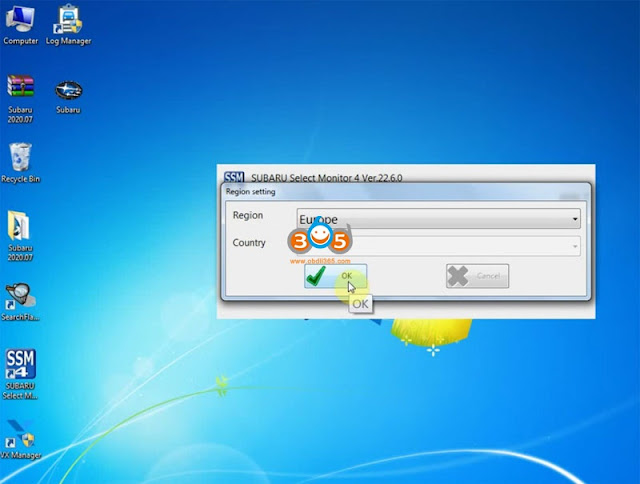640x484 pixels.
Task: Cancel the Region setting dialog
Action: coord(477,276)
